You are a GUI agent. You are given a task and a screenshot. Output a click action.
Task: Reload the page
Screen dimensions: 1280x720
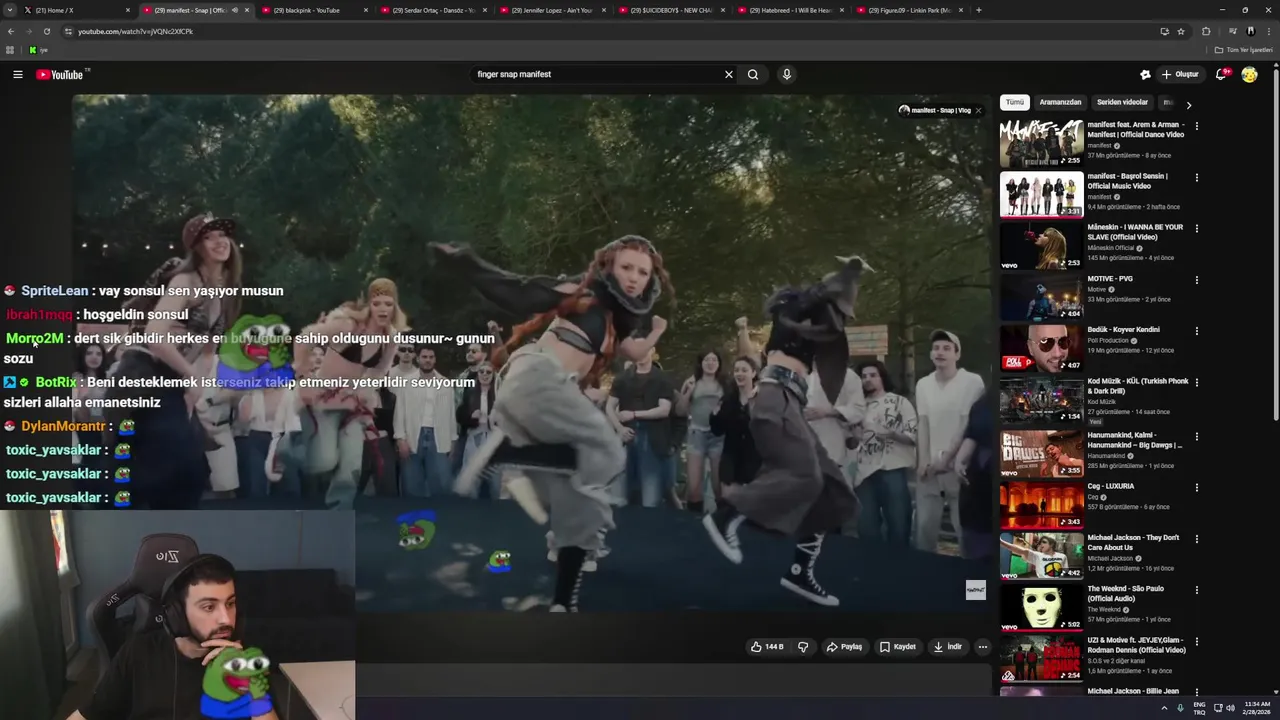(45, 31)
